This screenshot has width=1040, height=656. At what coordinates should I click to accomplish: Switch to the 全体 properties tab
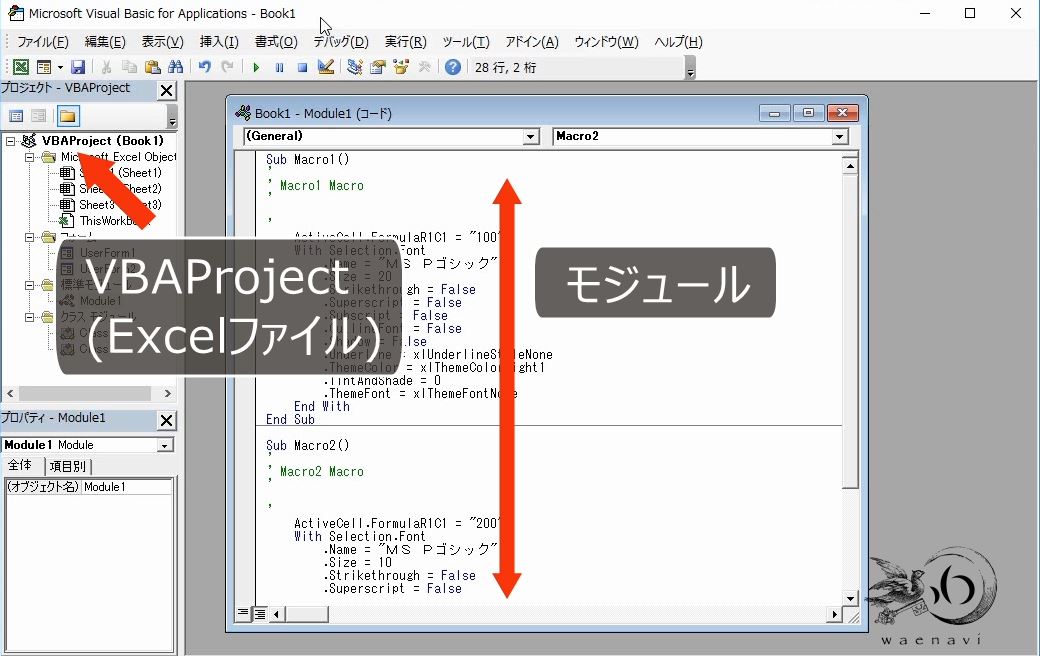[21, 466]
